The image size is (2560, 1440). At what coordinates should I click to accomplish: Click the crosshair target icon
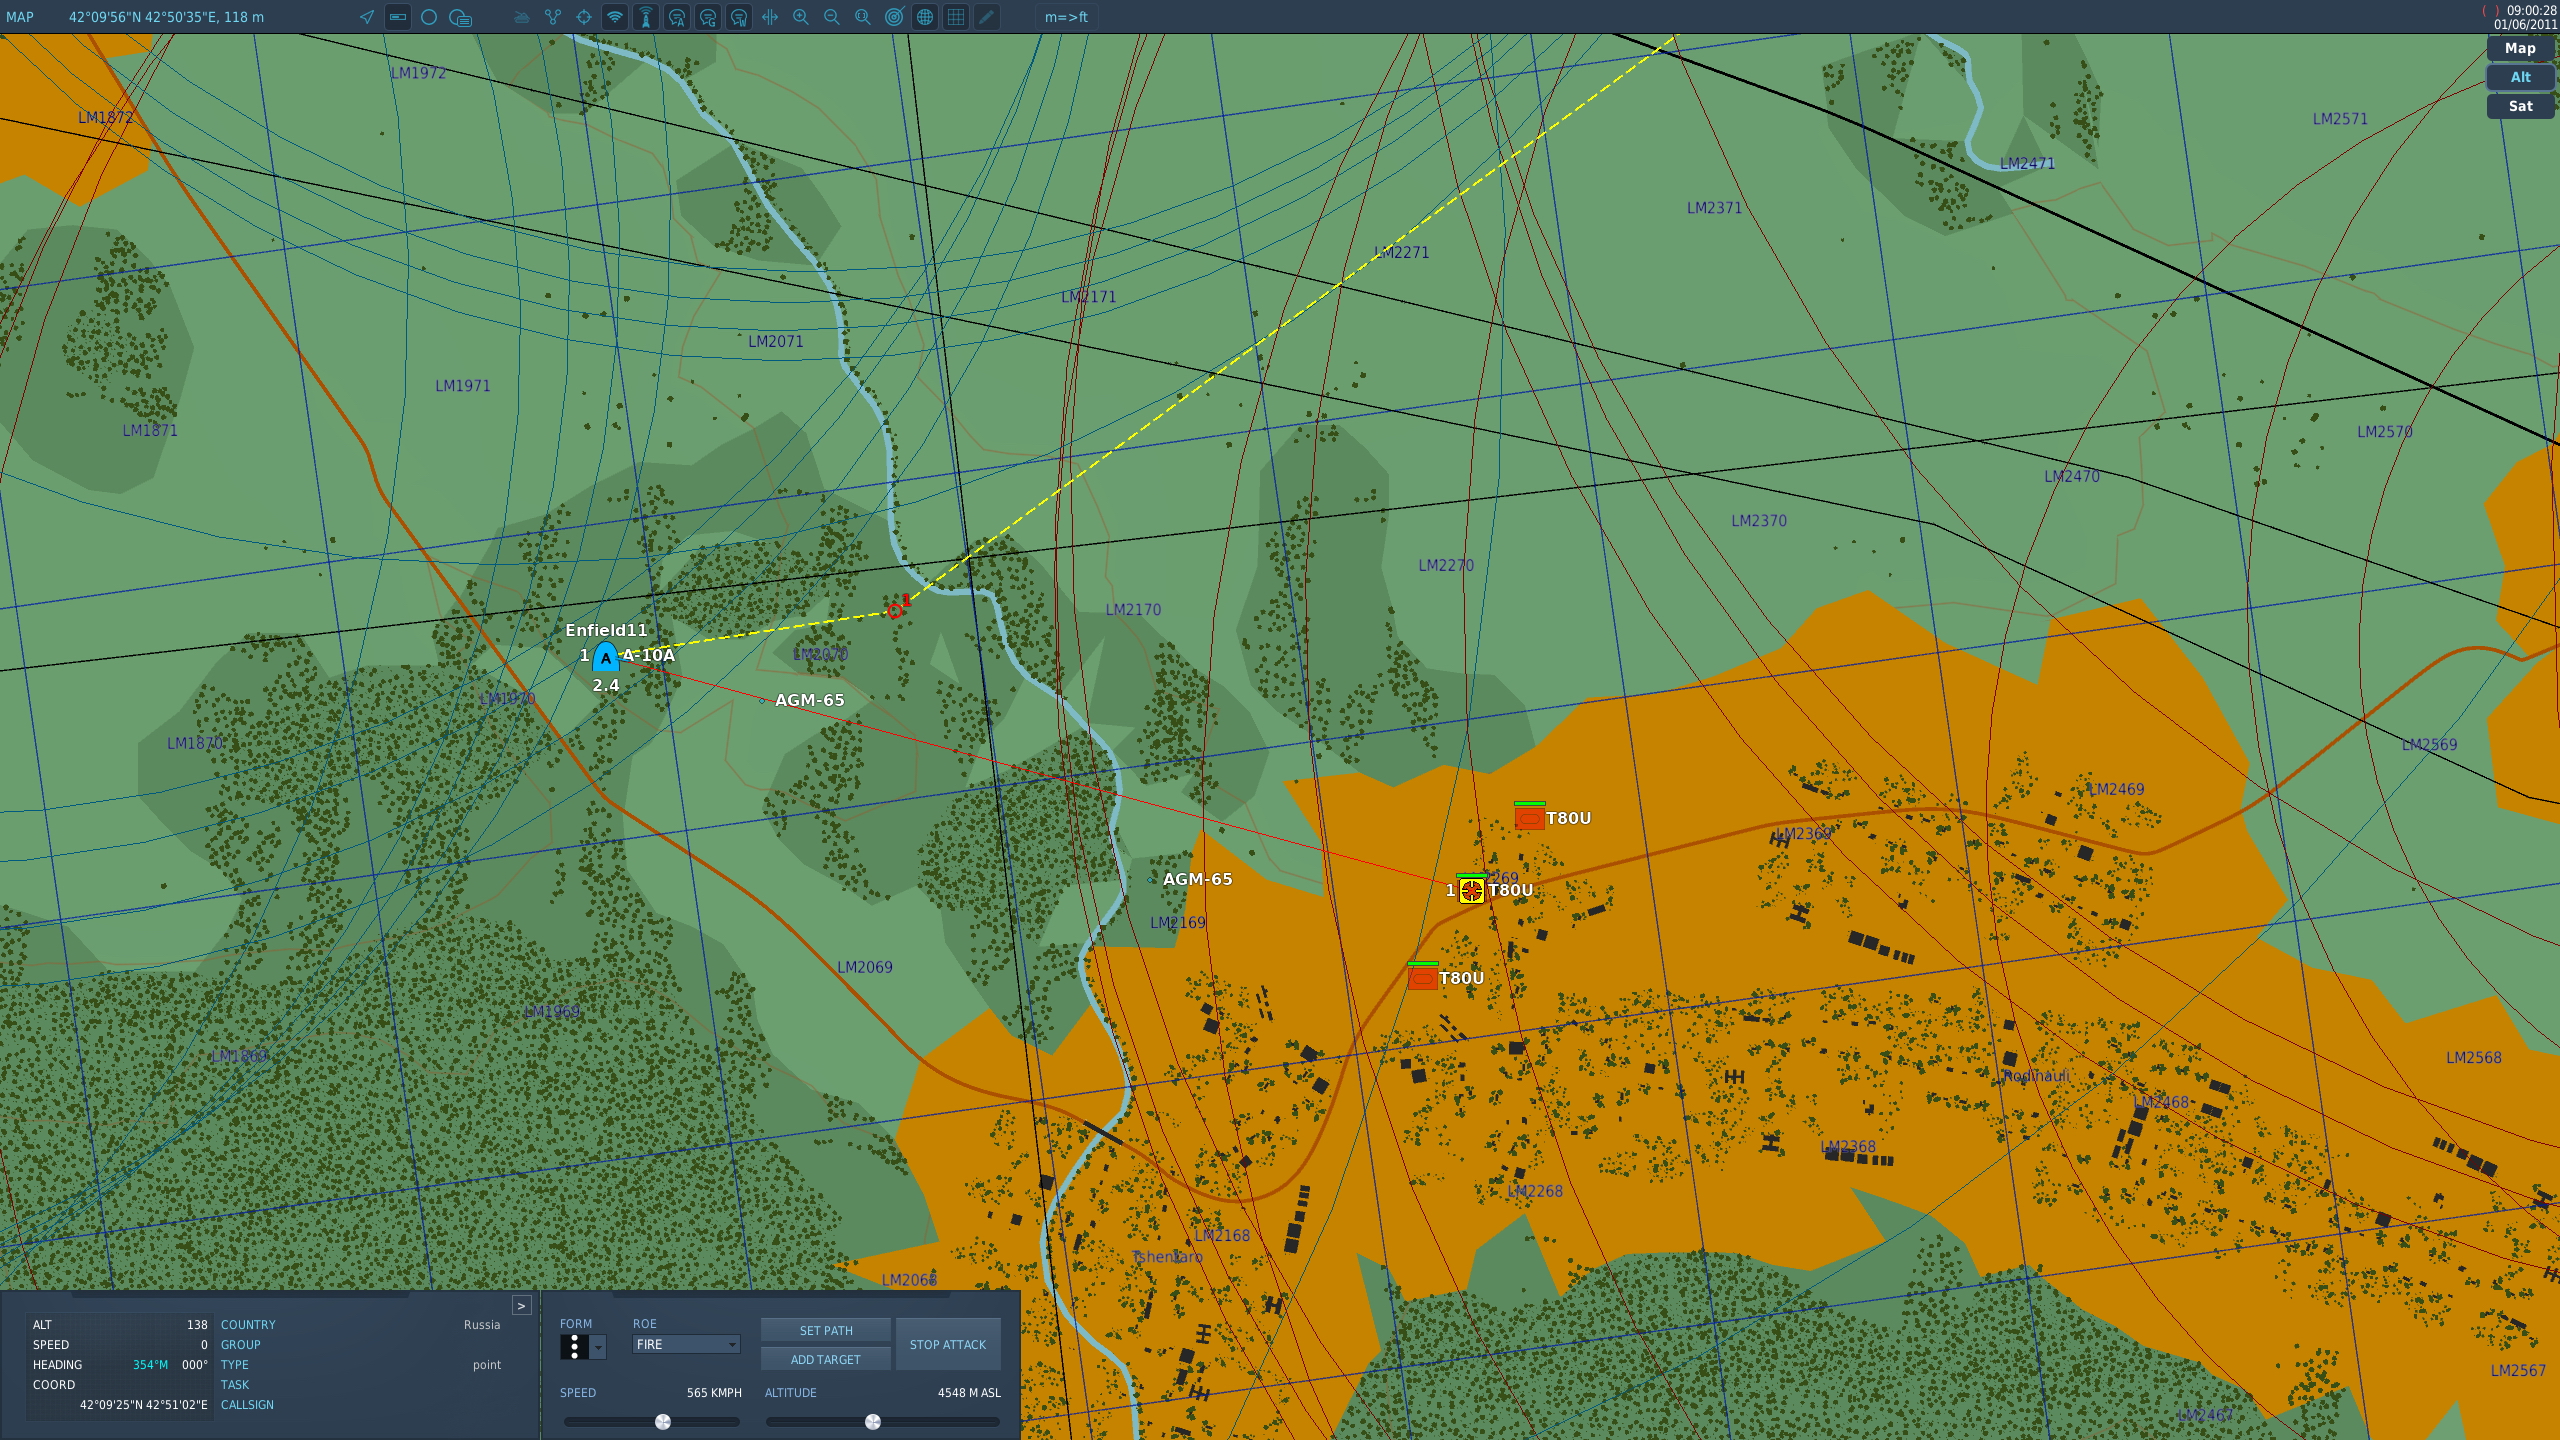tap(584, 17)
